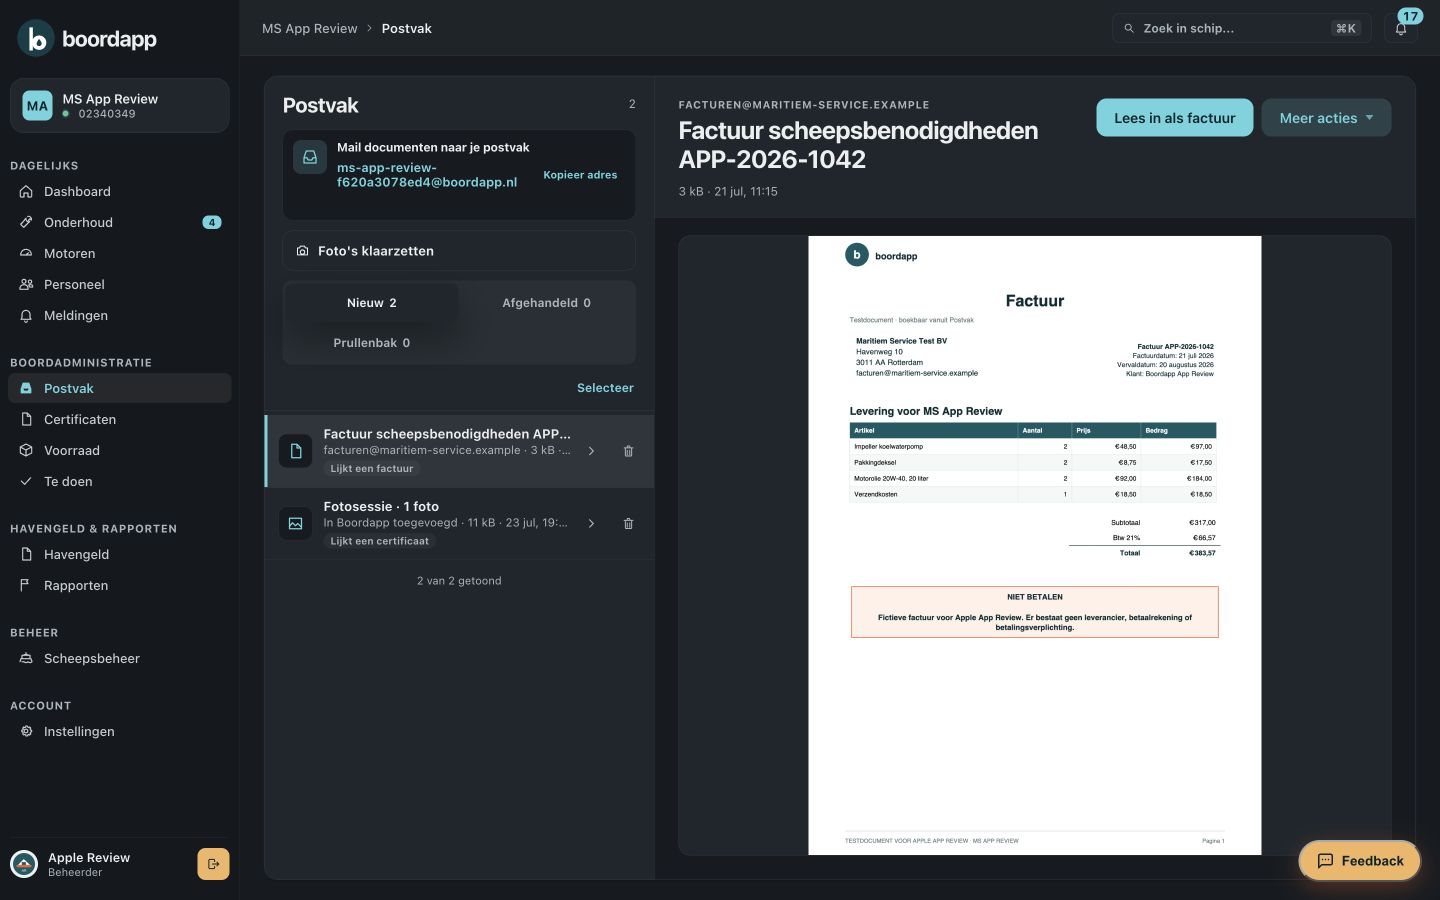1440x900 pixels.
Task: Expand the Fotosessie item chevron
Action: 592,523
